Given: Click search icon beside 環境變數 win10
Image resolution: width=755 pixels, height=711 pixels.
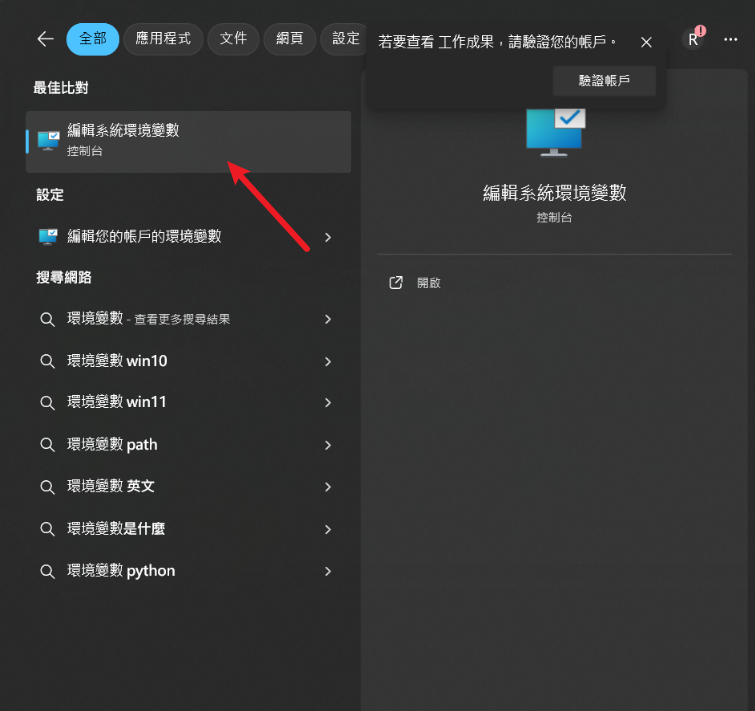Looking at the screenshot, I should 47,361.
